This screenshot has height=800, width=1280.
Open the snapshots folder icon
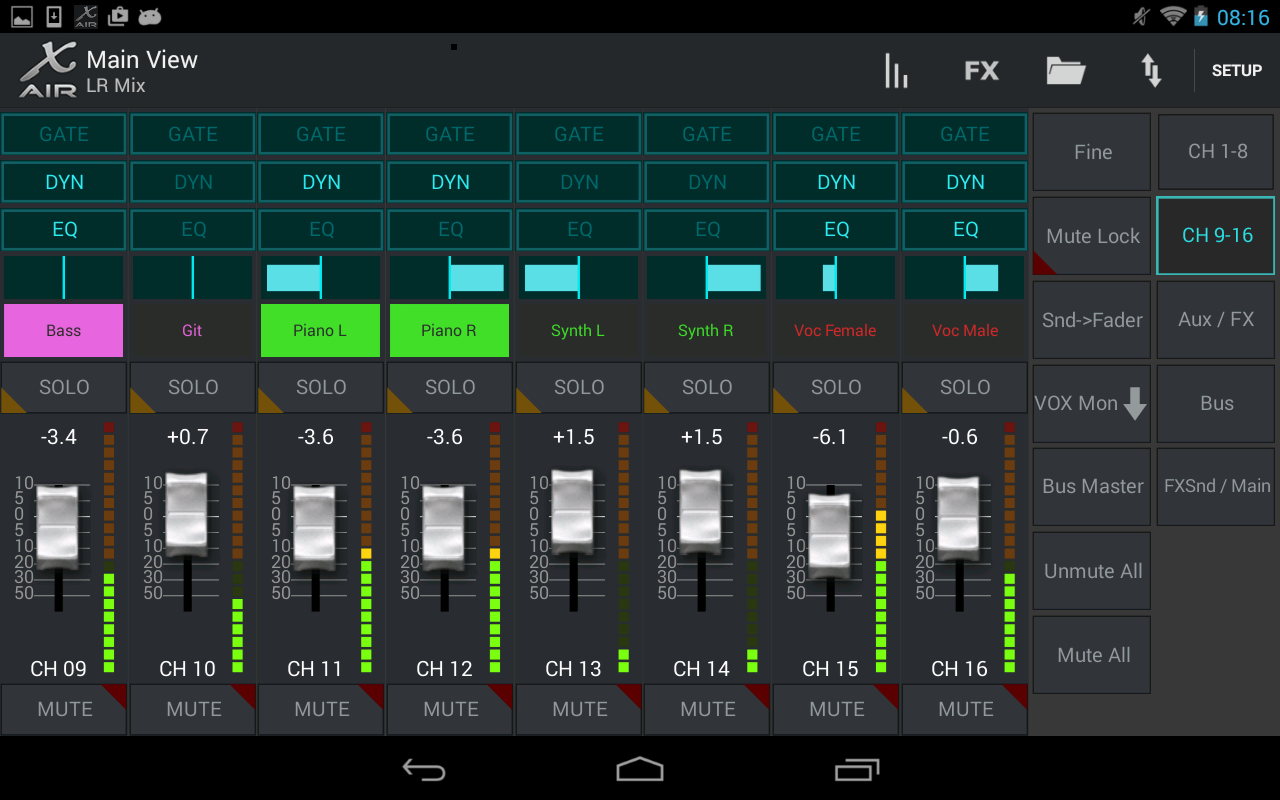coord(1065,70)
